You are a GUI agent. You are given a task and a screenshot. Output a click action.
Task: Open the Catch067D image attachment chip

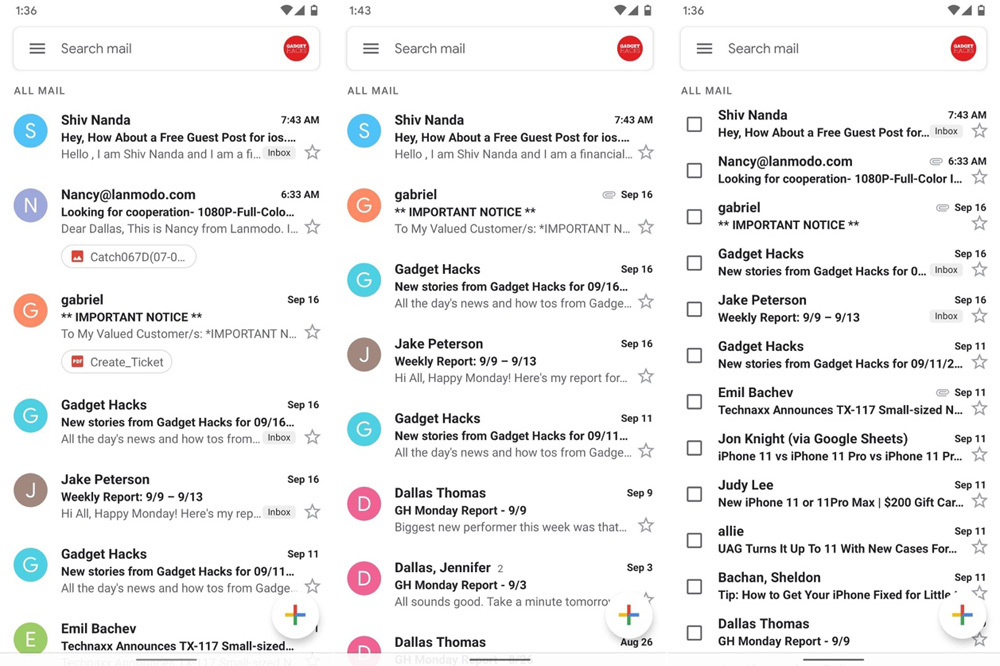129,257
